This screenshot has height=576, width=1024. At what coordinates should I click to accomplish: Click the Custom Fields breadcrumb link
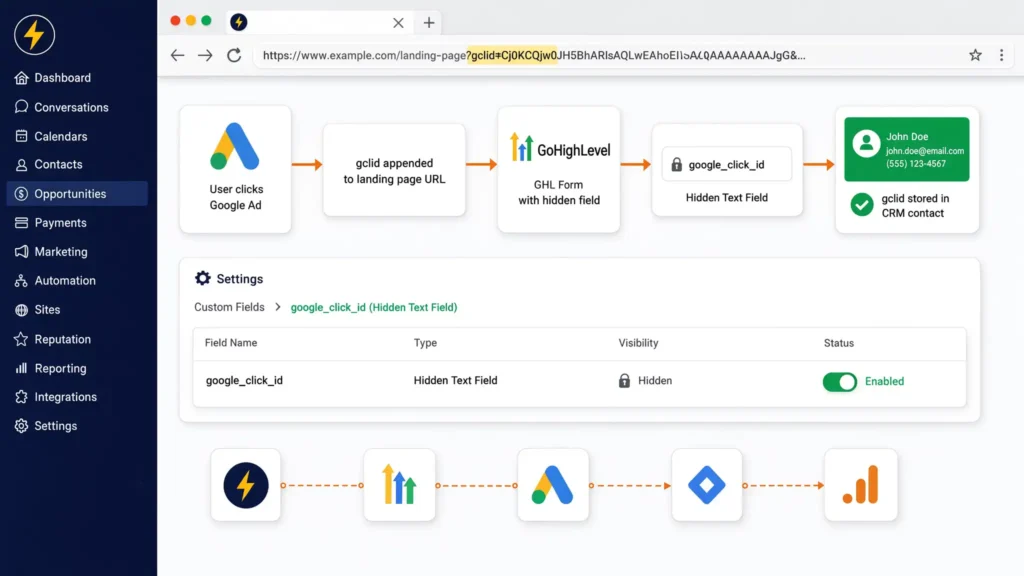tap(229, 307)
